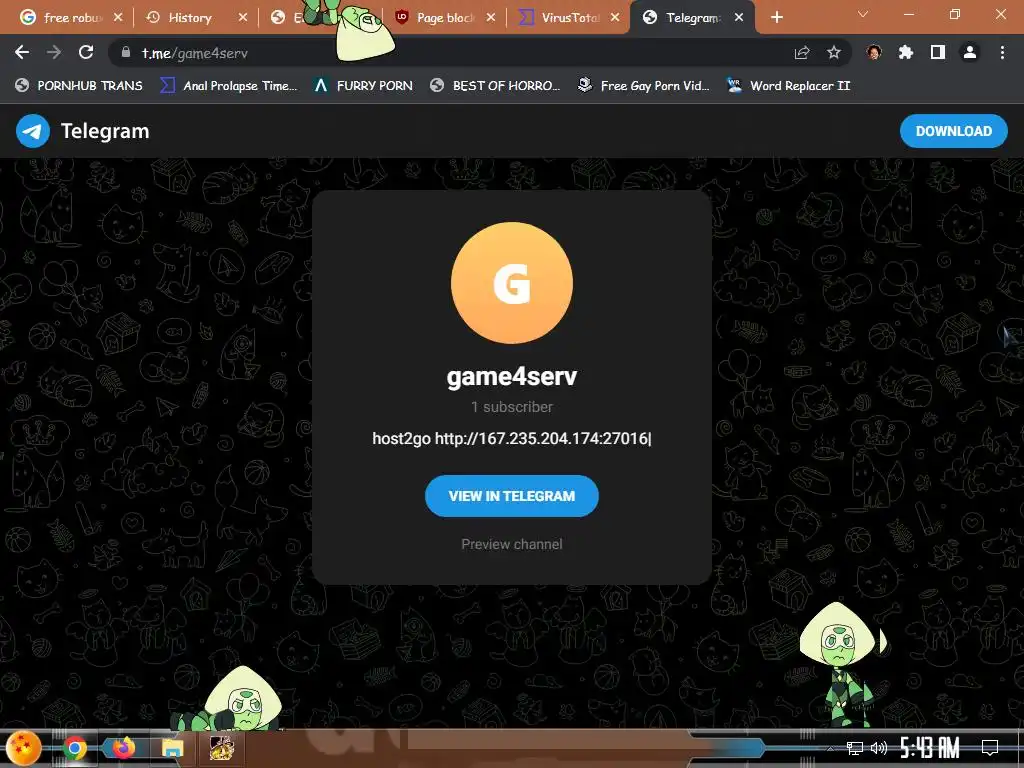Open the Extensions puzzle icon
Image resolution: width=1024 pixels, height=768 pixels.
906,52
